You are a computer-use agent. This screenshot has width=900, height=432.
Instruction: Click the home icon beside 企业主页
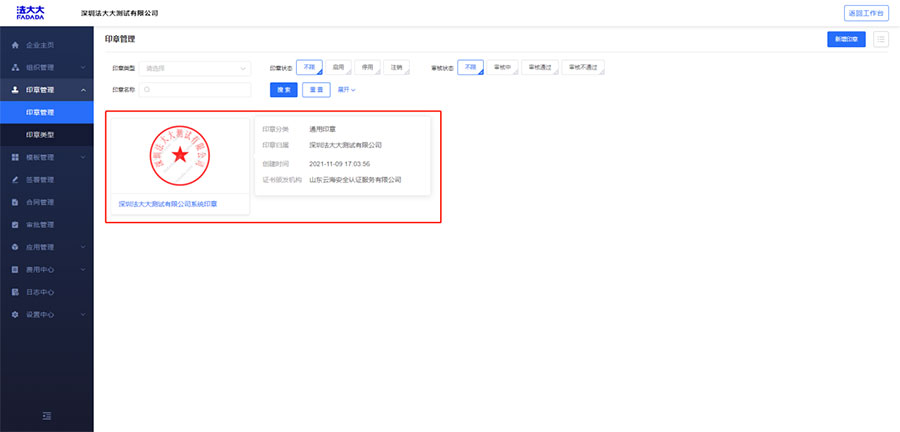point(15,45)
